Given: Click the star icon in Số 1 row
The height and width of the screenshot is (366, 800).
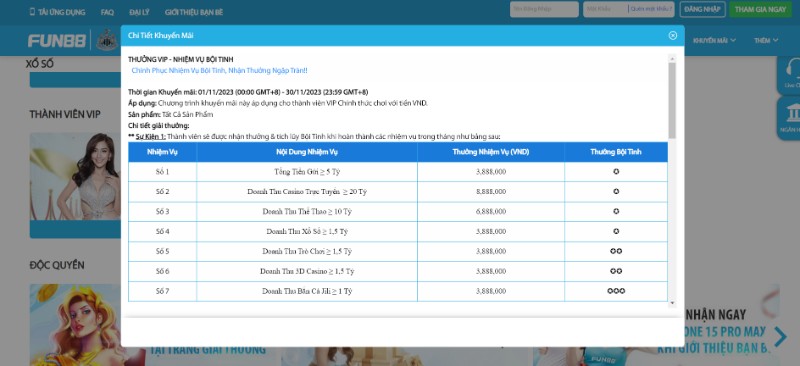Looking at the screenshot, I should (616, 172).
